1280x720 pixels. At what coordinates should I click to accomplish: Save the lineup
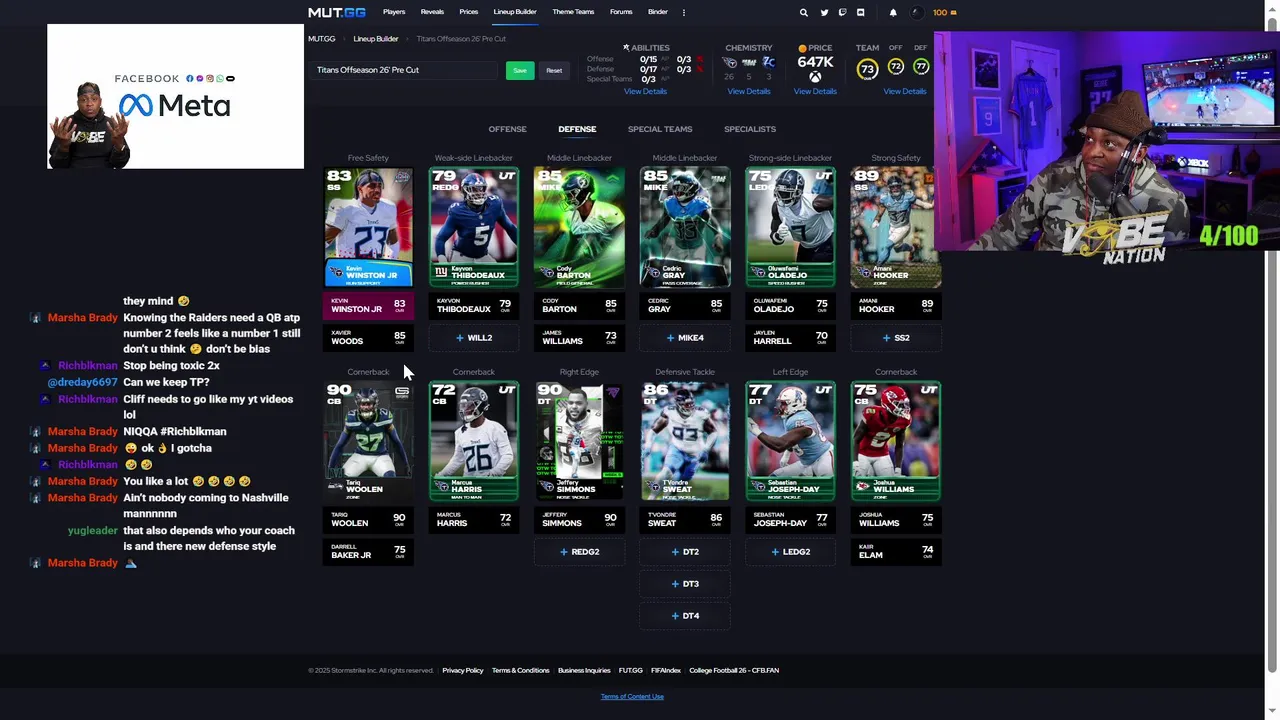tap(520, 70)
